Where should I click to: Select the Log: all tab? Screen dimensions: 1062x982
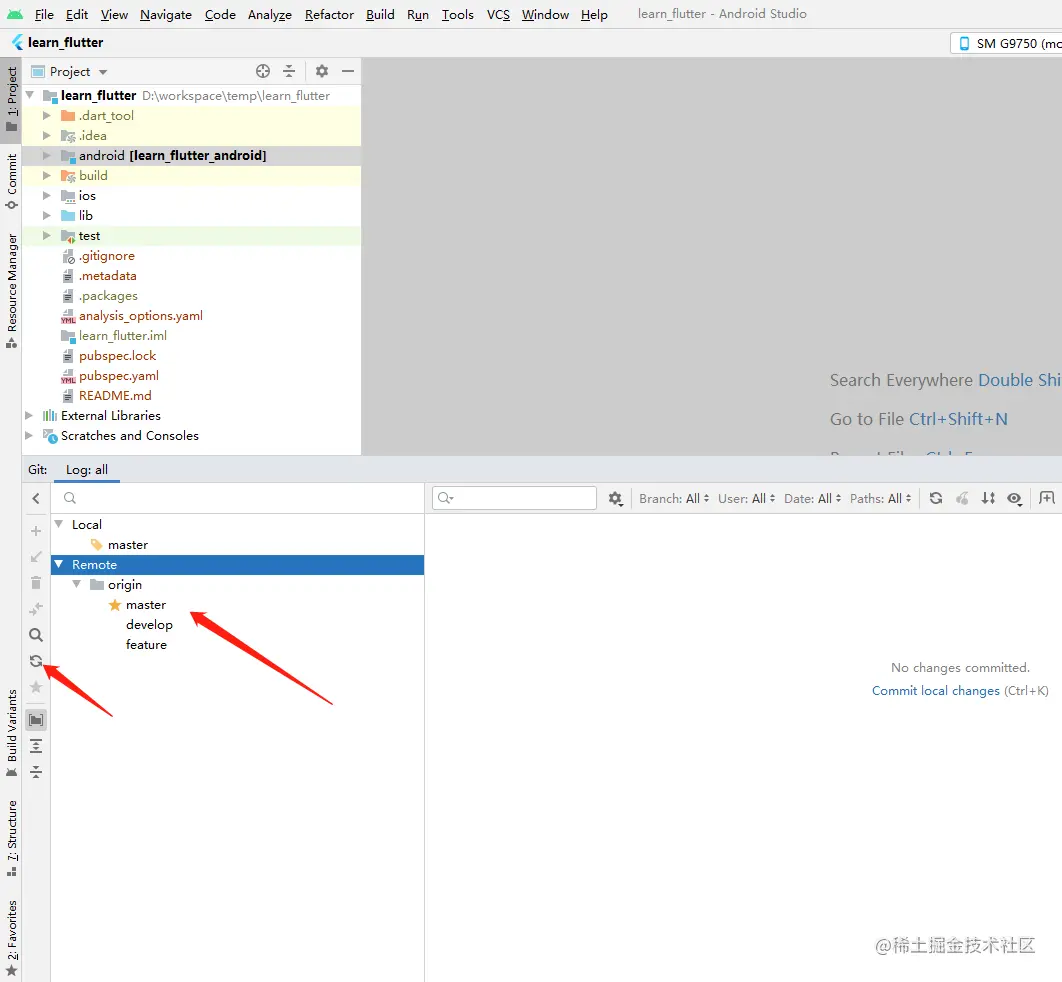tap(87, 469)
